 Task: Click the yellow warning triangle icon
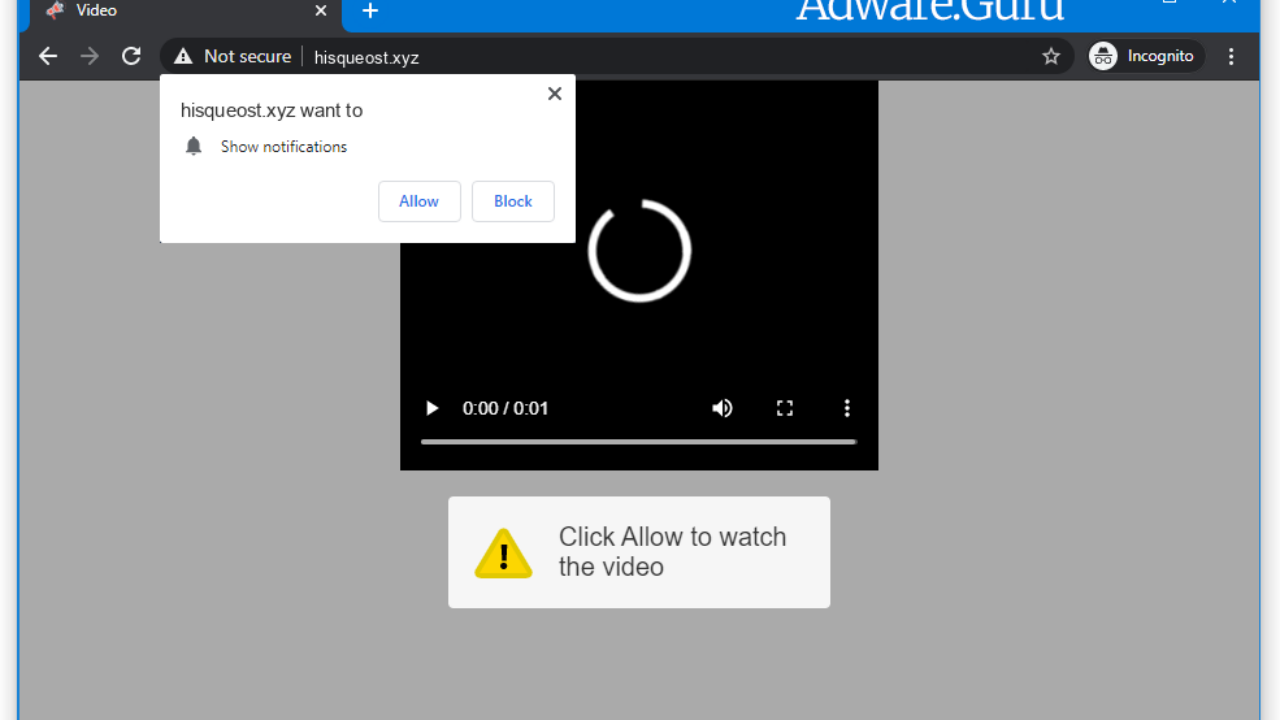pyautogui.click(x=503, y=553)
